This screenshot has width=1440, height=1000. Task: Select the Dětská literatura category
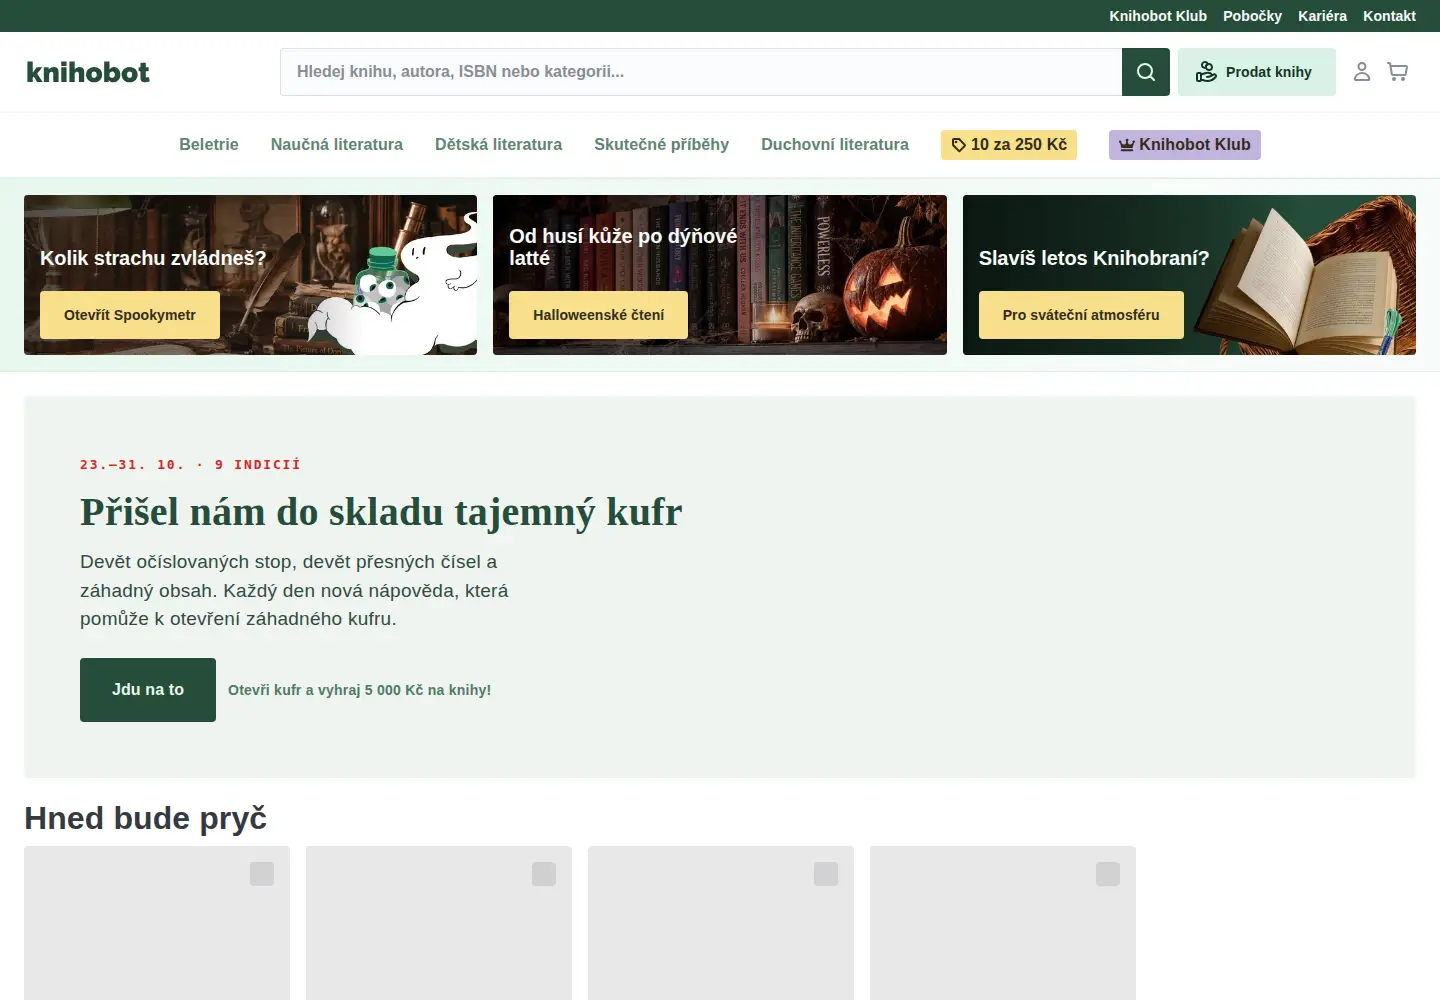coord(498,145)
